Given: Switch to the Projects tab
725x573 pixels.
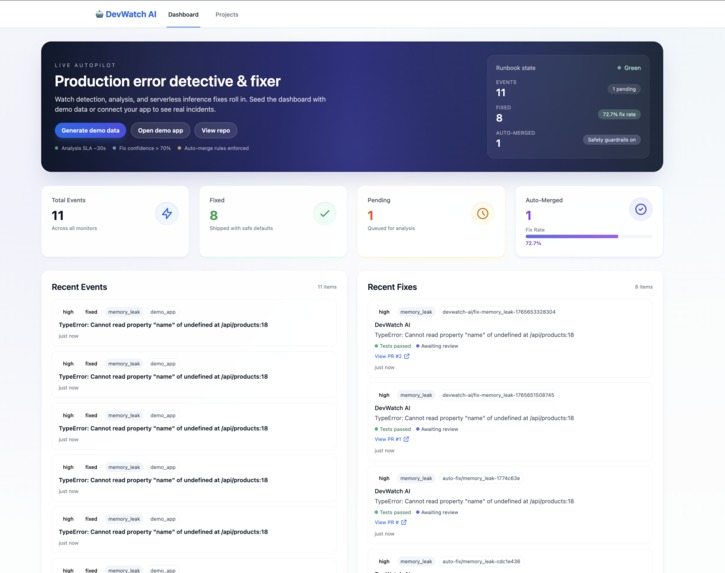Looking at the screenshot, I should point(227,15).
